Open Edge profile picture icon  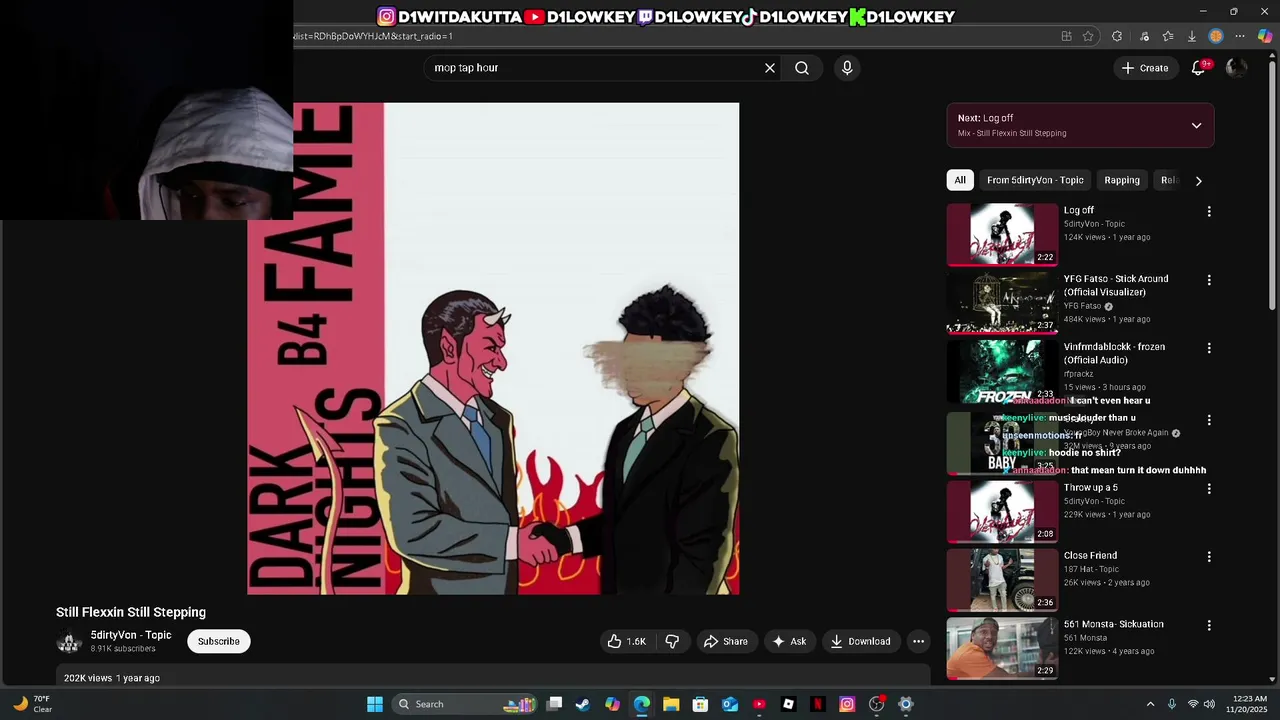[1216, 36]
